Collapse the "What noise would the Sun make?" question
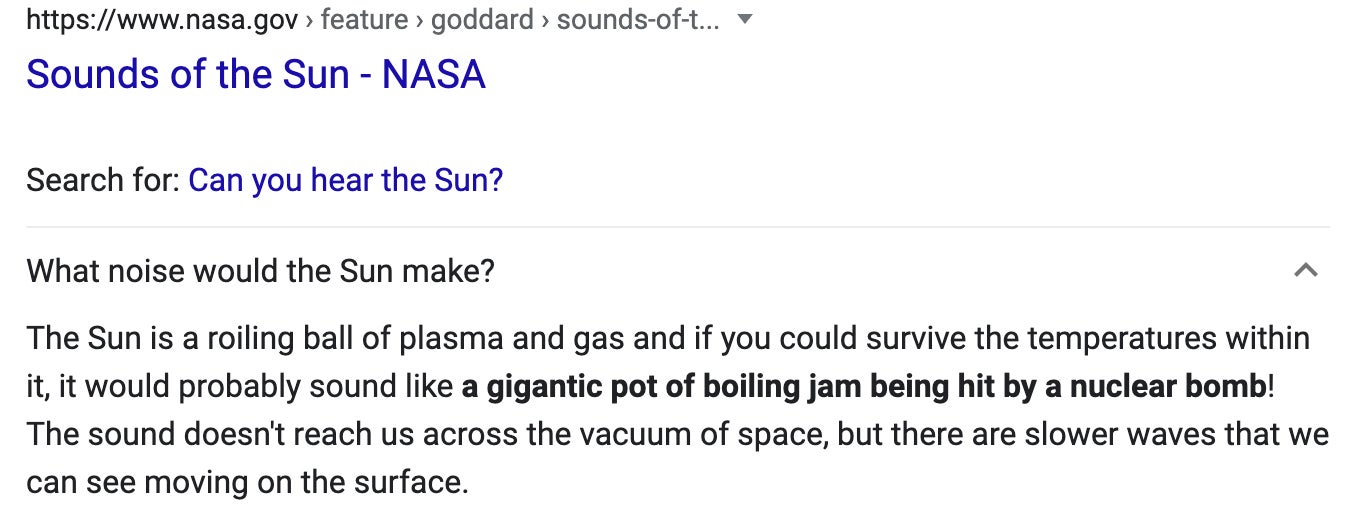1364x512 pixels. 260,270
